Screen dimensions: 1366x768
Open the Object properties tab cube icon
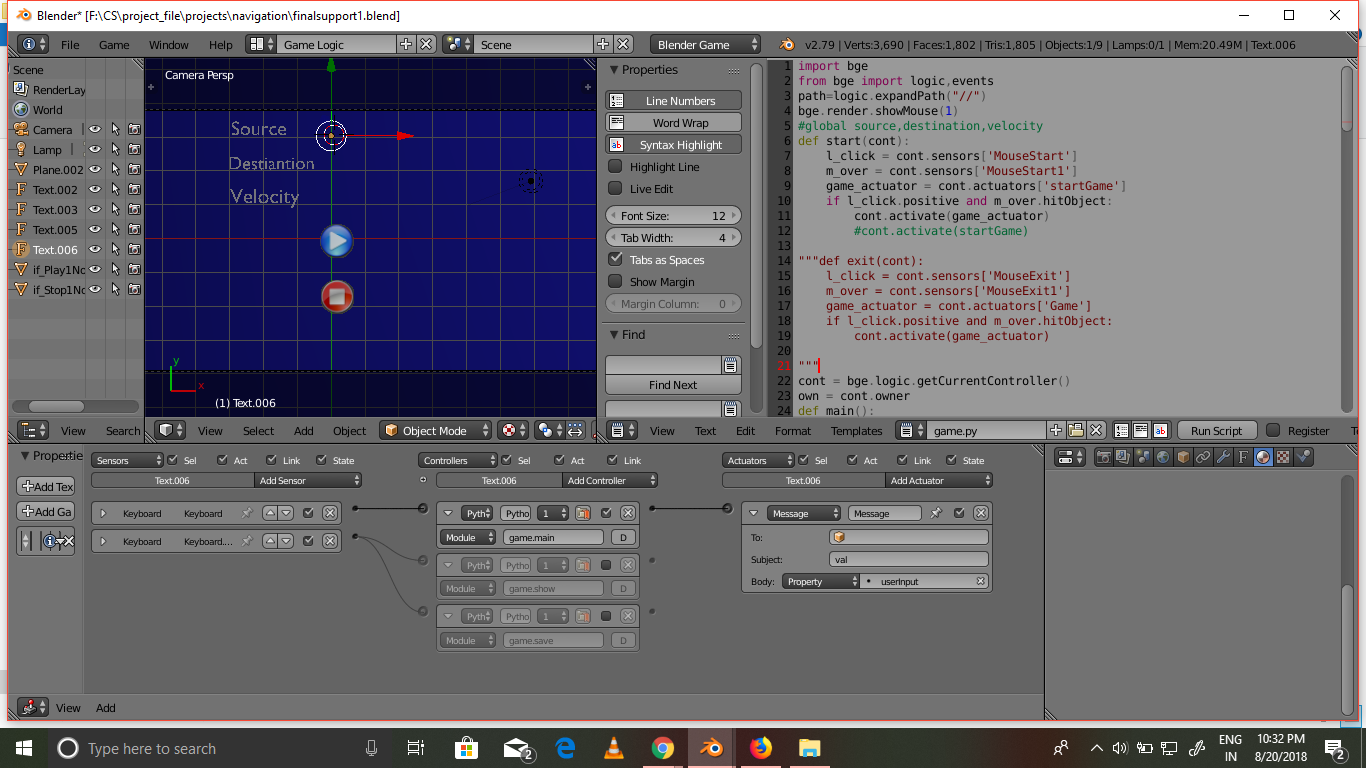1183,457
